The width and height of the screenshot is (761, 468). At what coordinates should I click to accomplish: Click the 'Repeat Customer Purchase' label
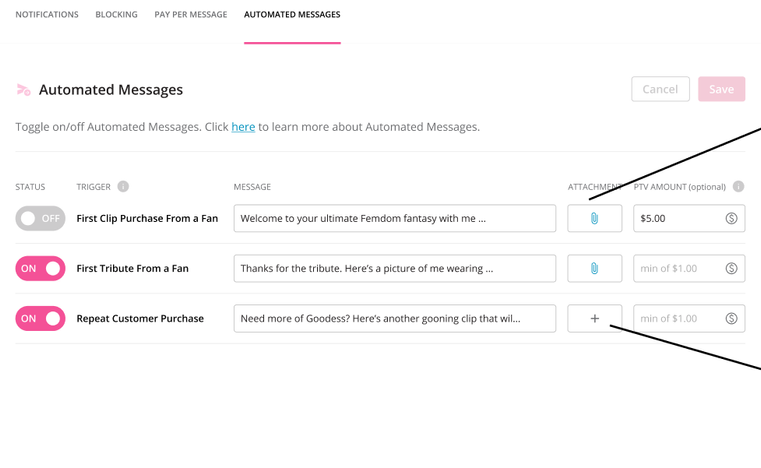pos(140,318)
